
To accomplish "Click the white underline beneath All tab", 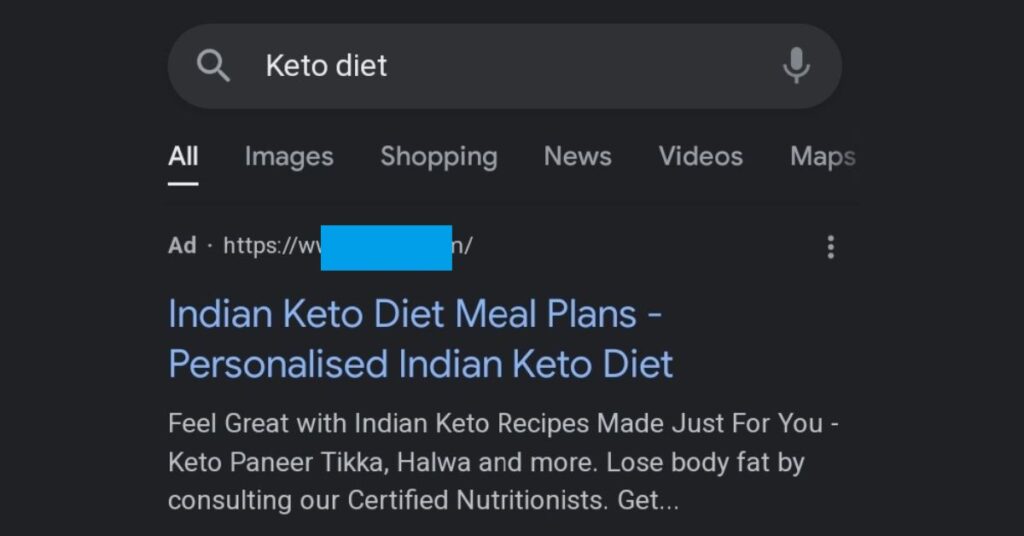I will pyautogui.click(x=183, y=183).
